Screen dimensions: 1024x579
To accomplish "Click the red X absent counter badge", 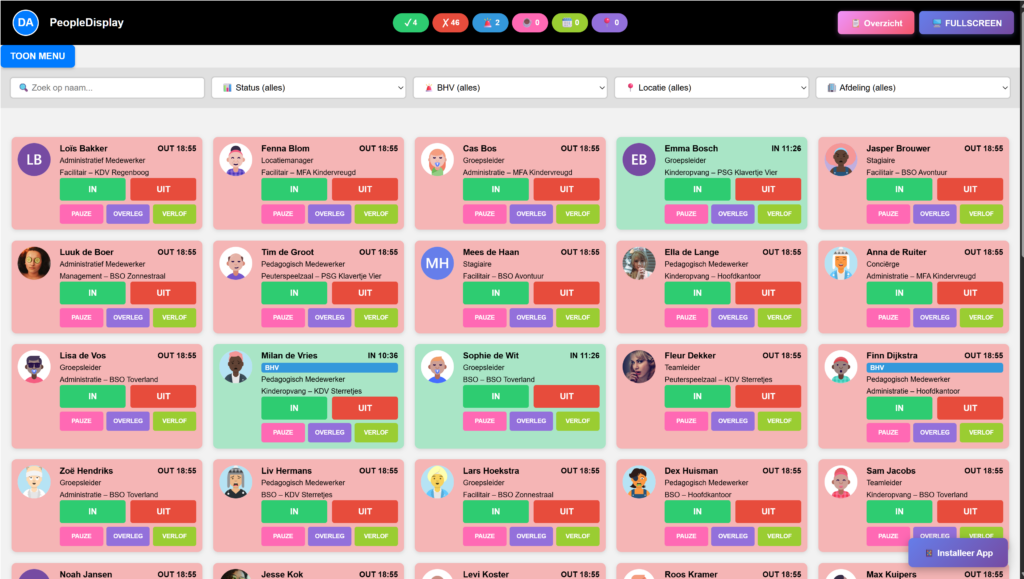I will 450,22.
